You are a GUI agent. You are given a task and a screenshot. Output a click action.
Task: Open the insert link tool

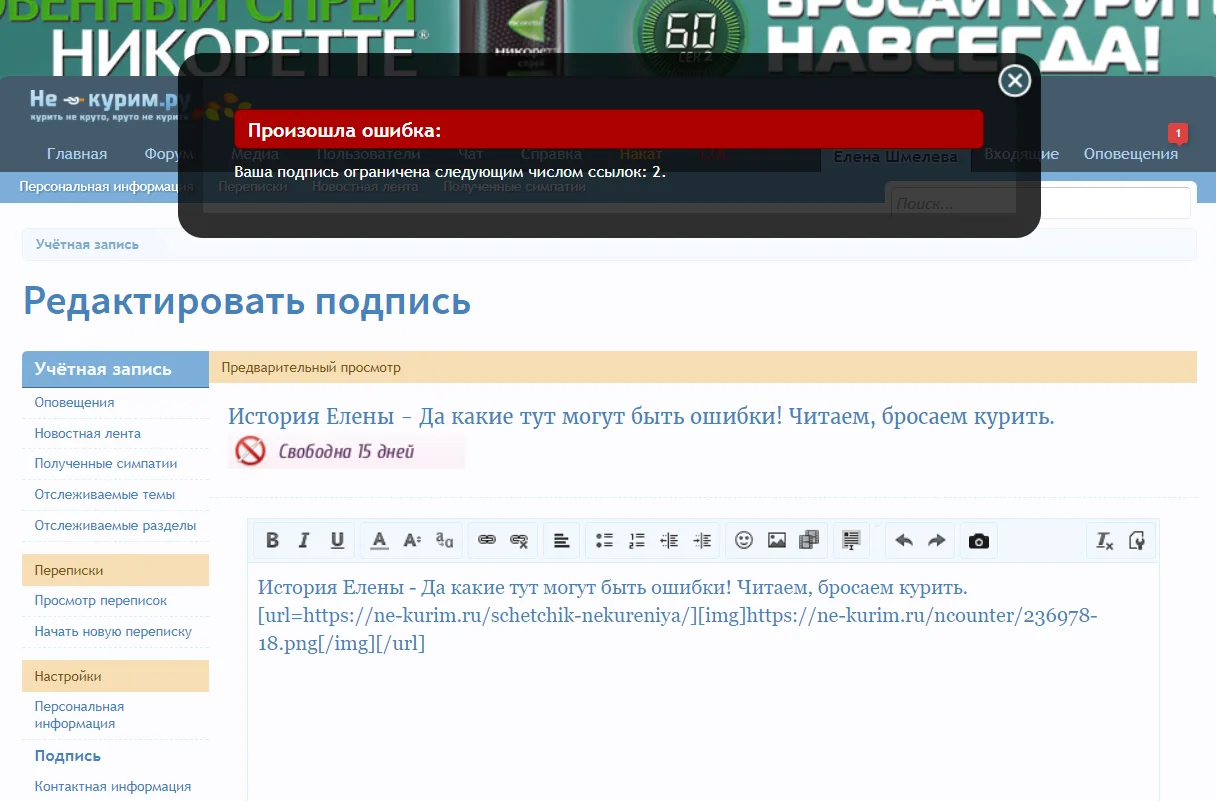(x=487, y=540)
